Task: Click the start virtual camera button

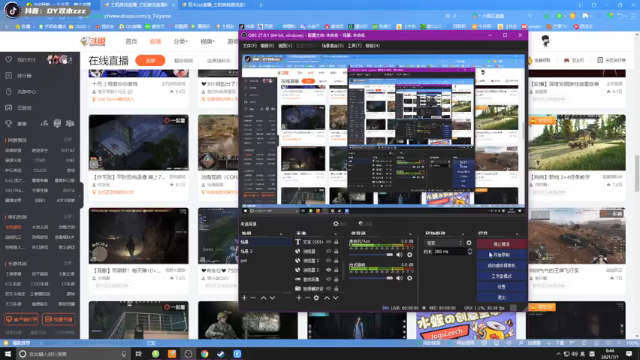Action: 502,265
